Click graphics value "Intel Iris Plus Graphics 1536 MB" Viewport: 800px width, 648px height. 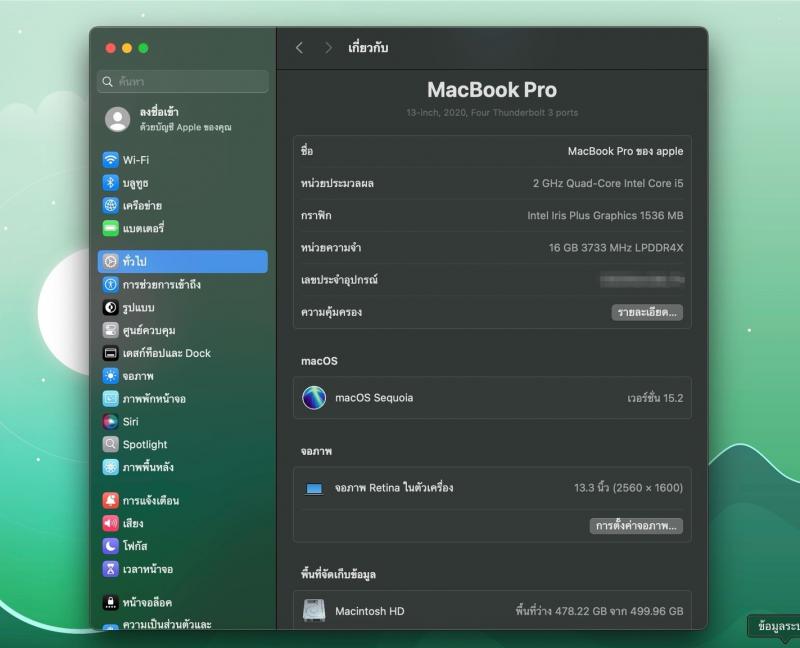(x=605, y=215)
